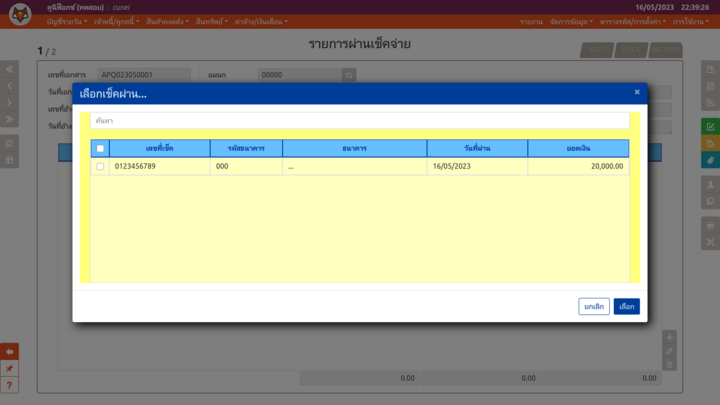Click the orange back arrow icon
Viewport: 720px width, 405px height.
[x=10, y=352]
